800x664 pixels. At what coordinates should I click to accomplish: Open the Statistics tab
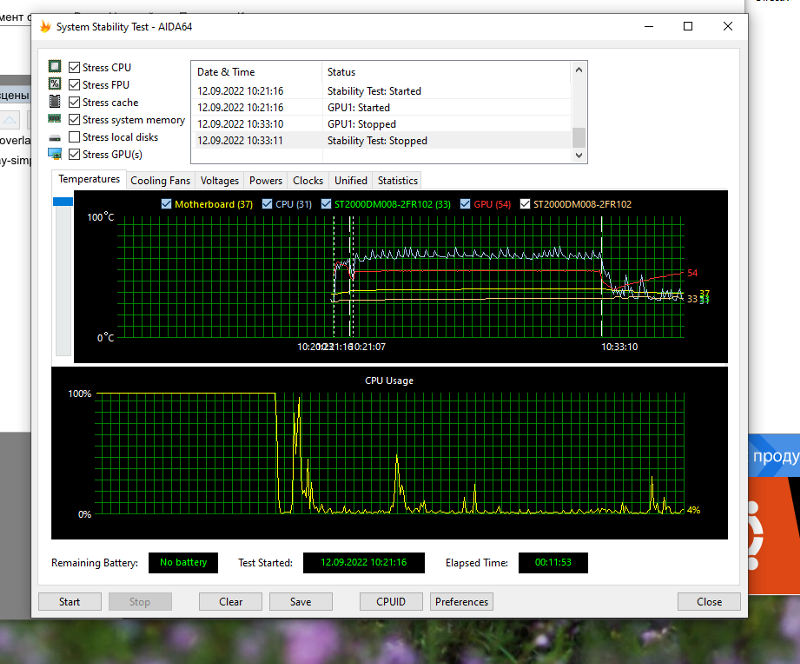[397, 180]
